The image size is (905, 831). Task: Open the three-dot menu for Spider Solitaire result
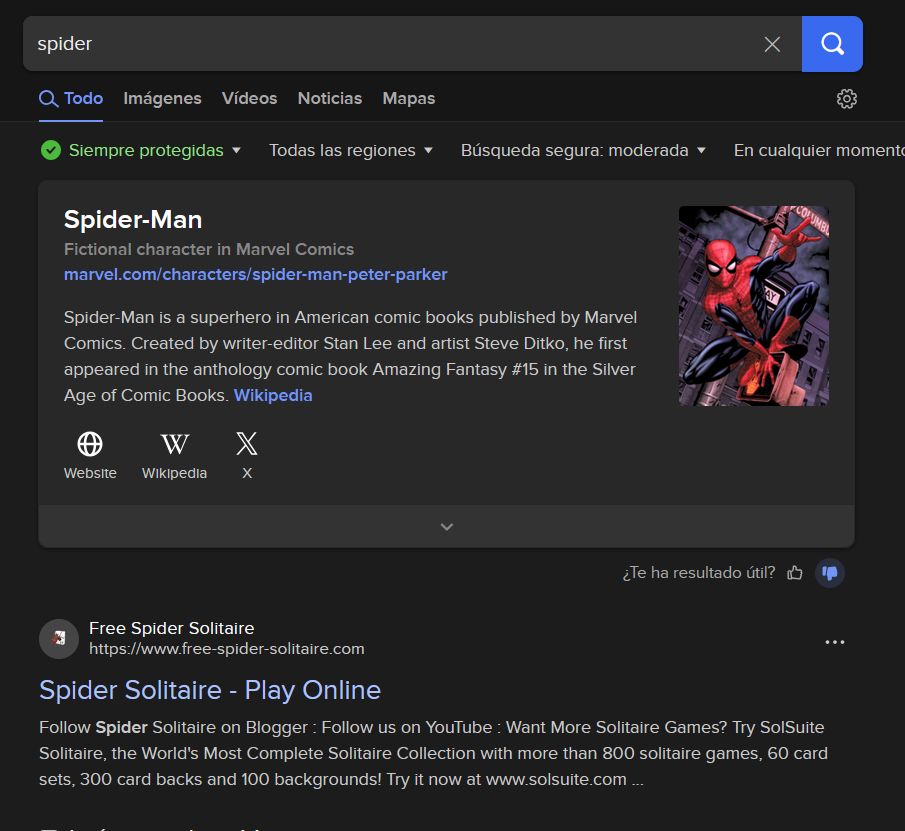pyautogui.click(x=835, y=642)
